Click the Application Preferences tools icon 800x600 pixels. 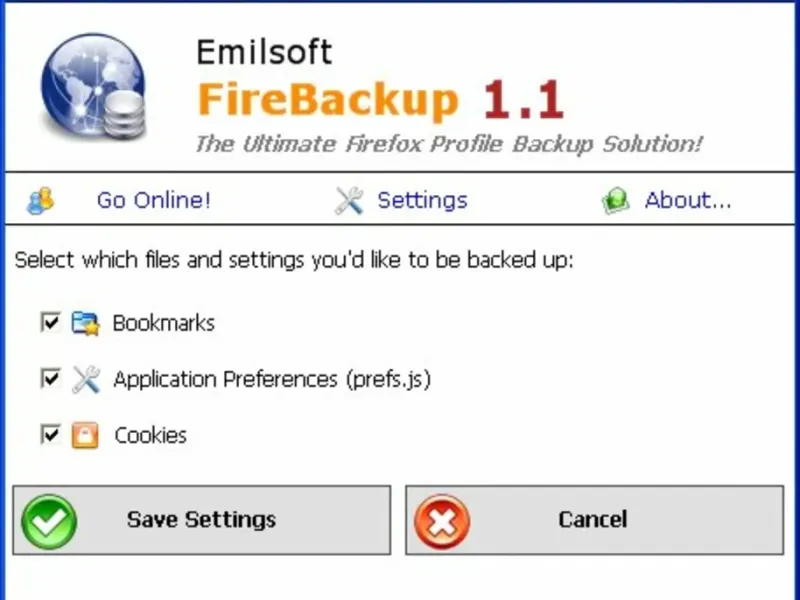click(x=86, y=380)
